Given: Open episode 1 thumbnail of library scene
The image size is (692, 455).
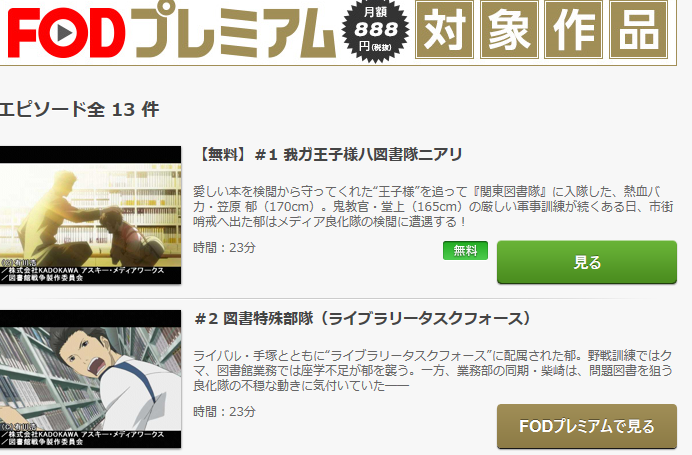Looking at the screenshot, I should (90, 215).
